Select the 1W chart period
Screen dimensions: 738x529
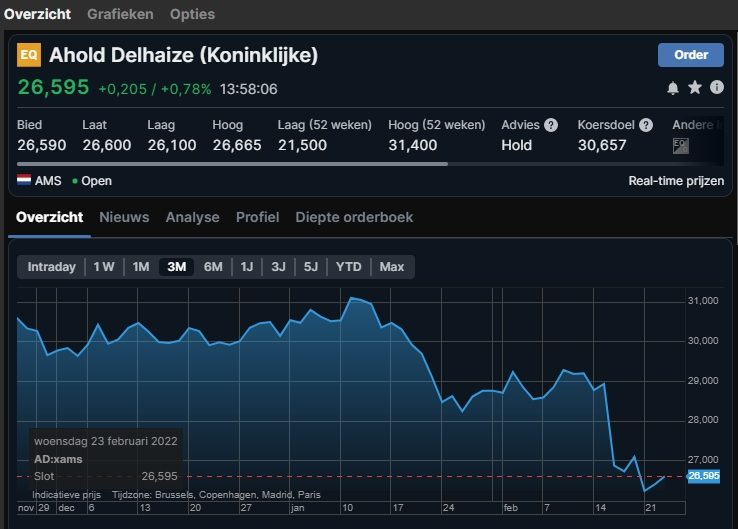(x=104, y=267)
